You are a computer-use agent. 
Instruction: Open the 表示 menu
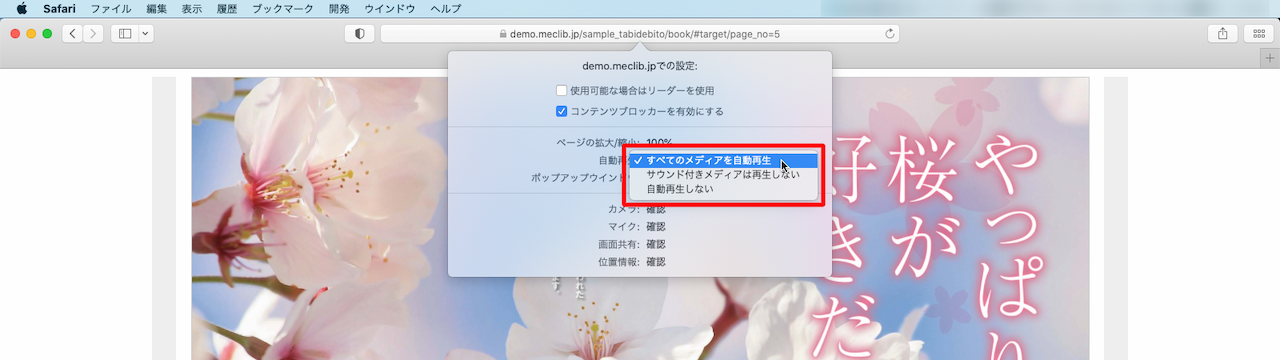(x=192, y=8)
